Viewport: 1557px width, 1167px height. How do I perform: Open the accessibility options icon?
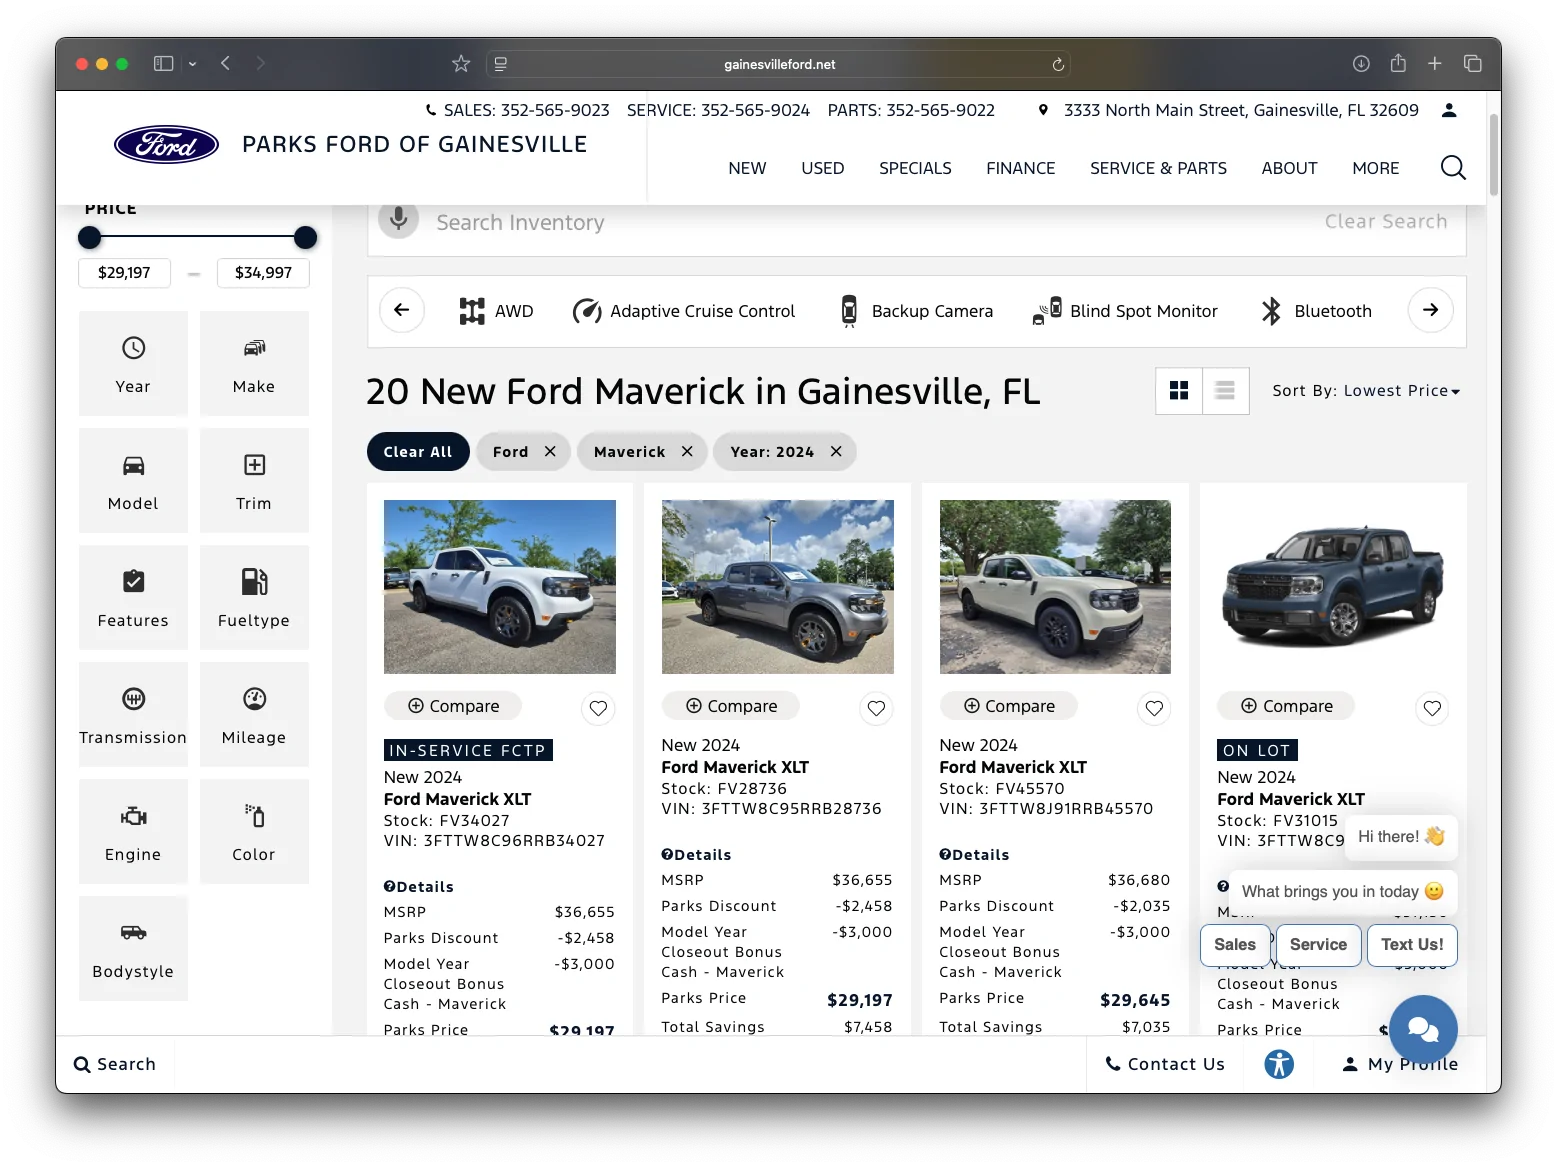coord(1278,1064)
